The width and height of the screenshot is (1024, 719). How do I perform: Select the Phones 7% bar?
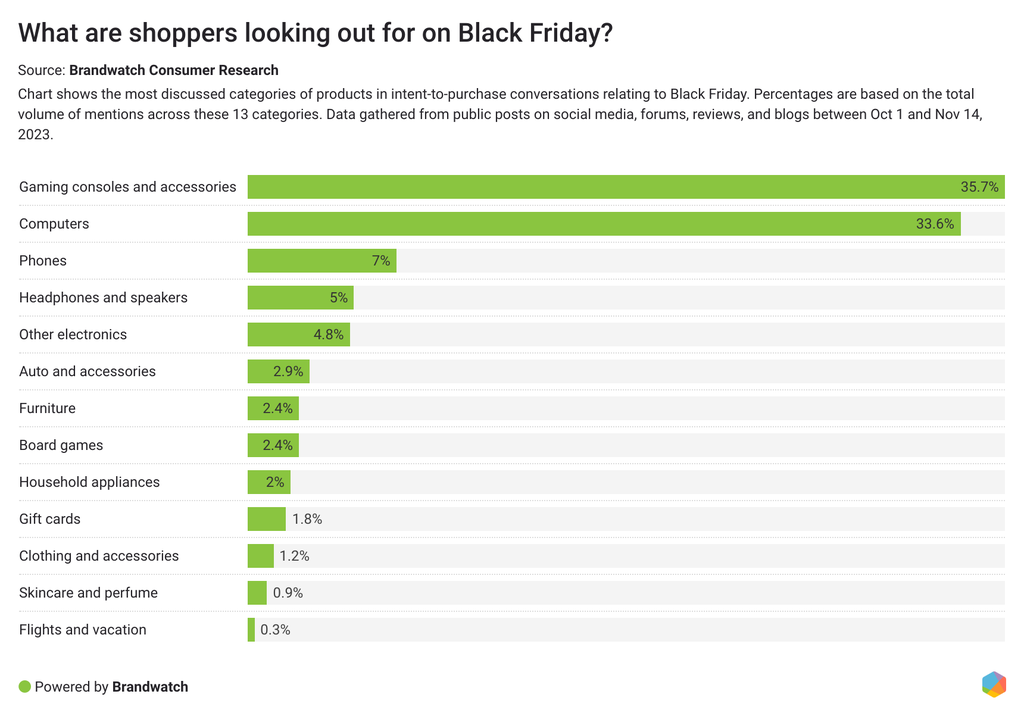click(322, 261)
